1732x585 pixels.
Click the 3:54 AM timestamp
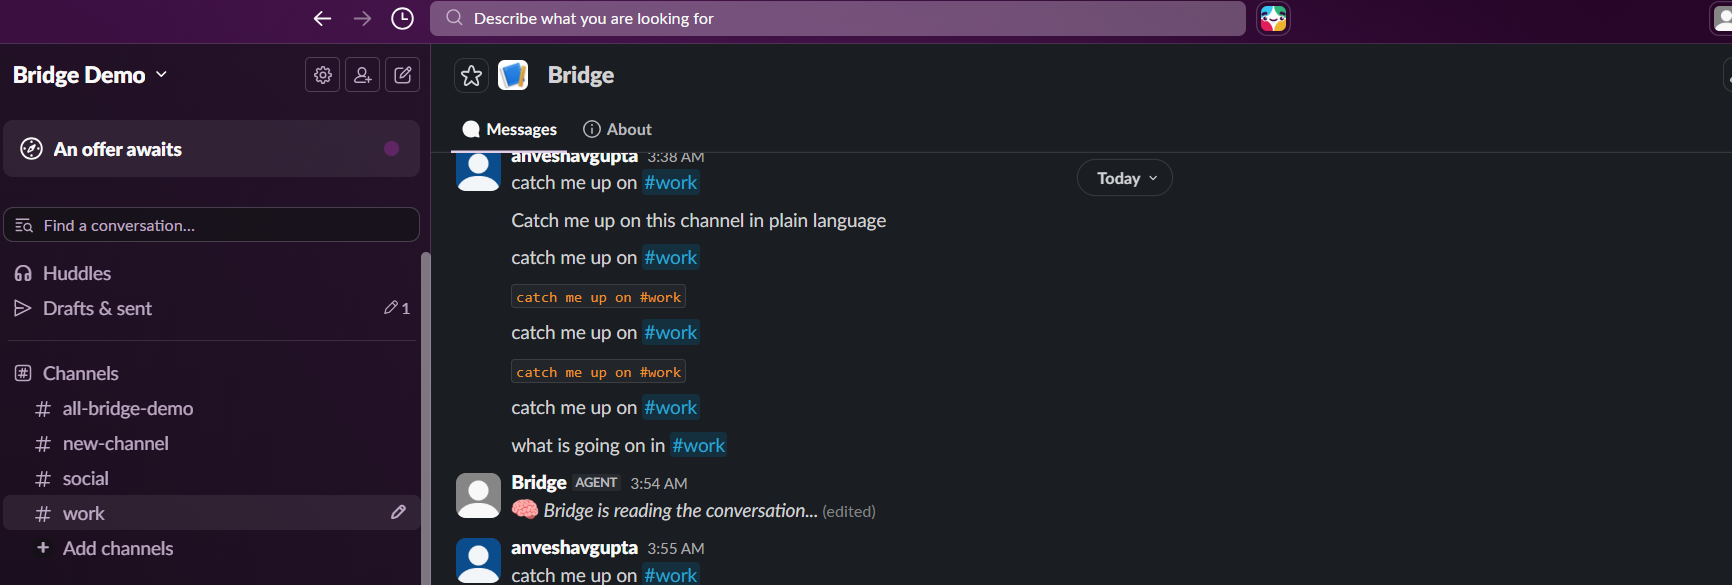tap(659, 483)
